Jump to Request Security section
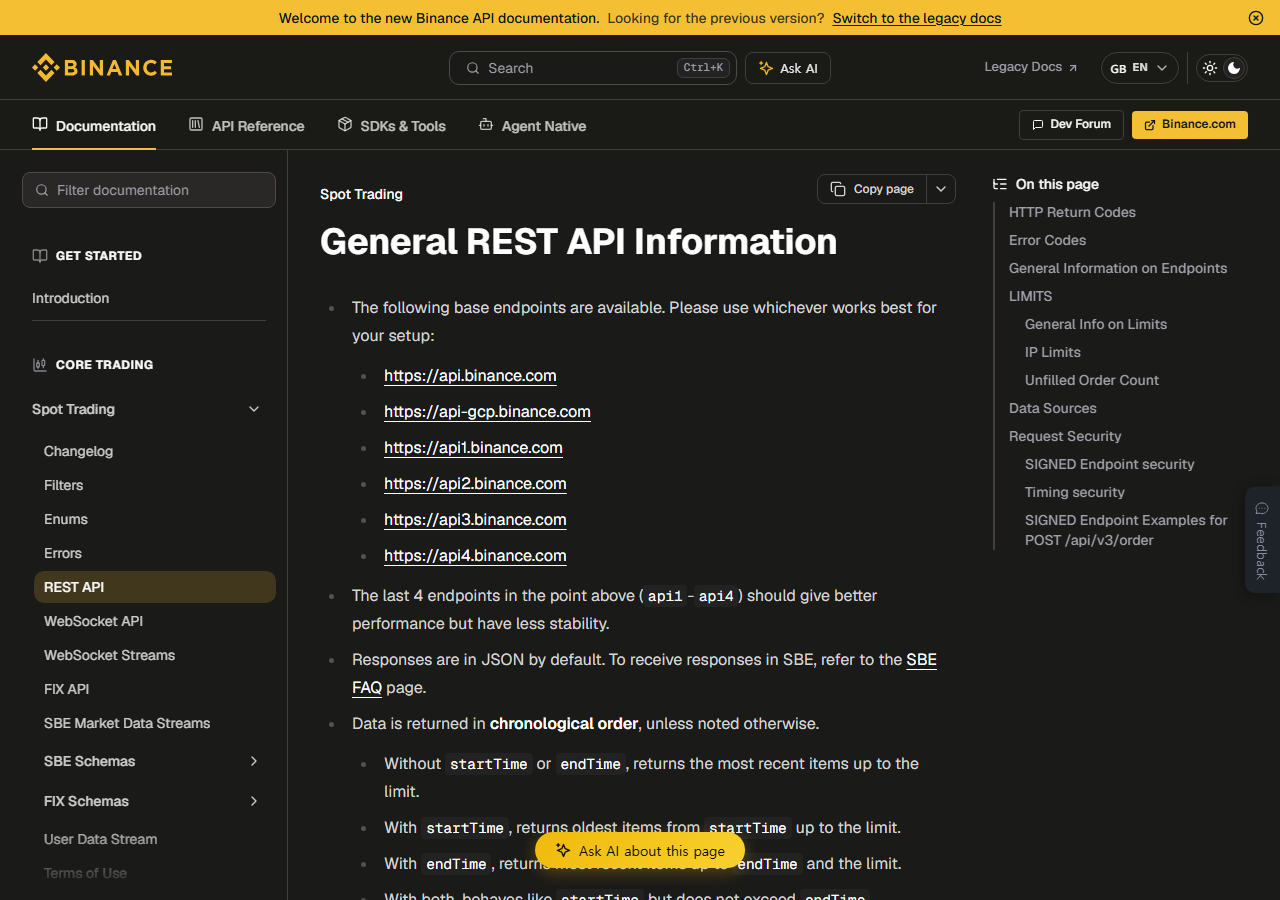 click(1065, 436)
